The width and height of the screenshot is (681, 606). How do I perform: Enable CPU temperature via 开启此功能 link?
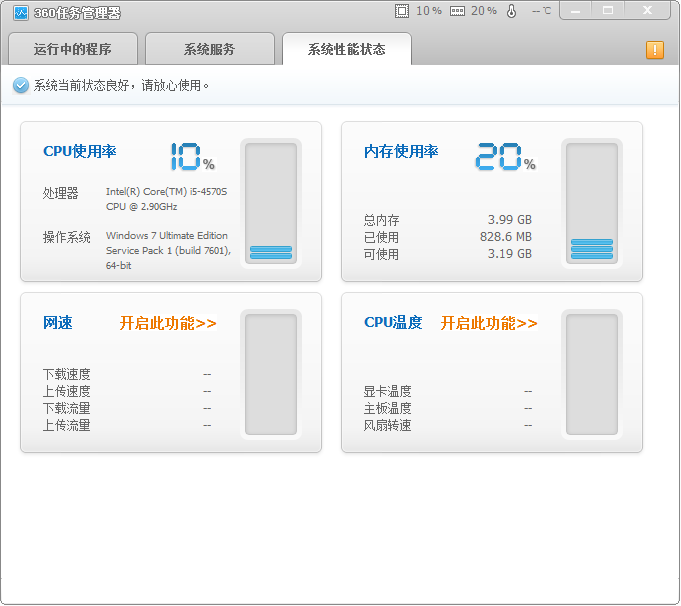pos(489,323)
